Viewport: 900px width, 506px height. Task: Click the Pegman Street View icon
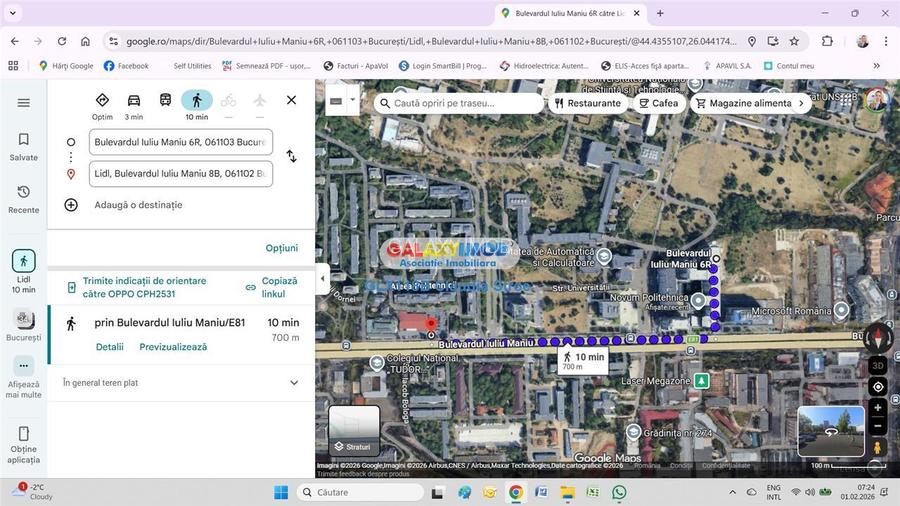pyautogui.click(x=878, y=447)
